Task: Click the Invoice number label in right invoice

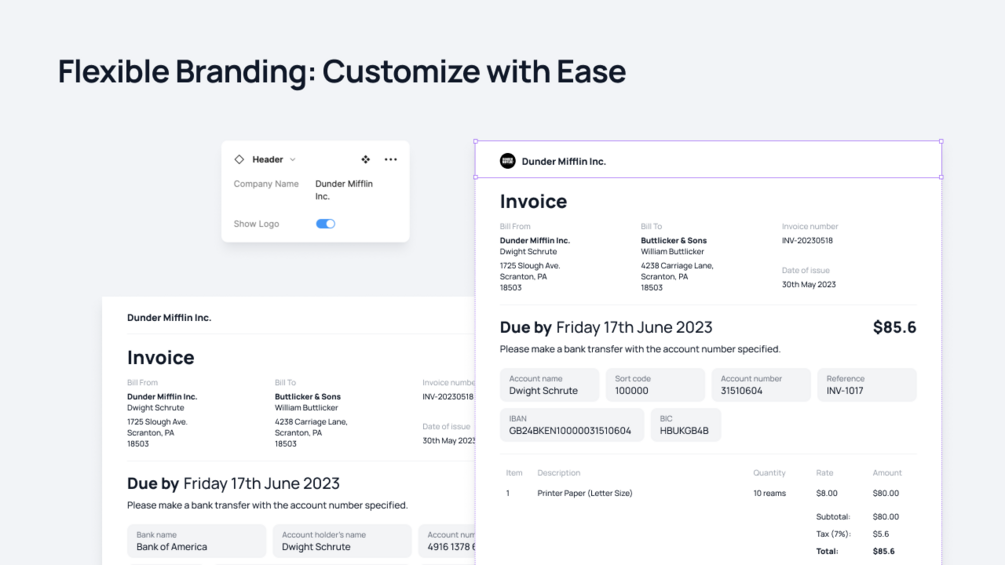Action: [810, 227]
